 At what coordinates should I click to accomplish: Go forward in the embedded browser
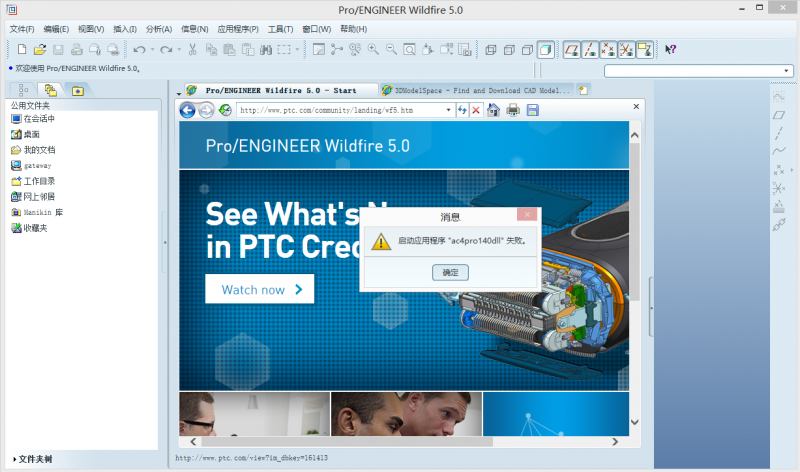click(206, 110)
